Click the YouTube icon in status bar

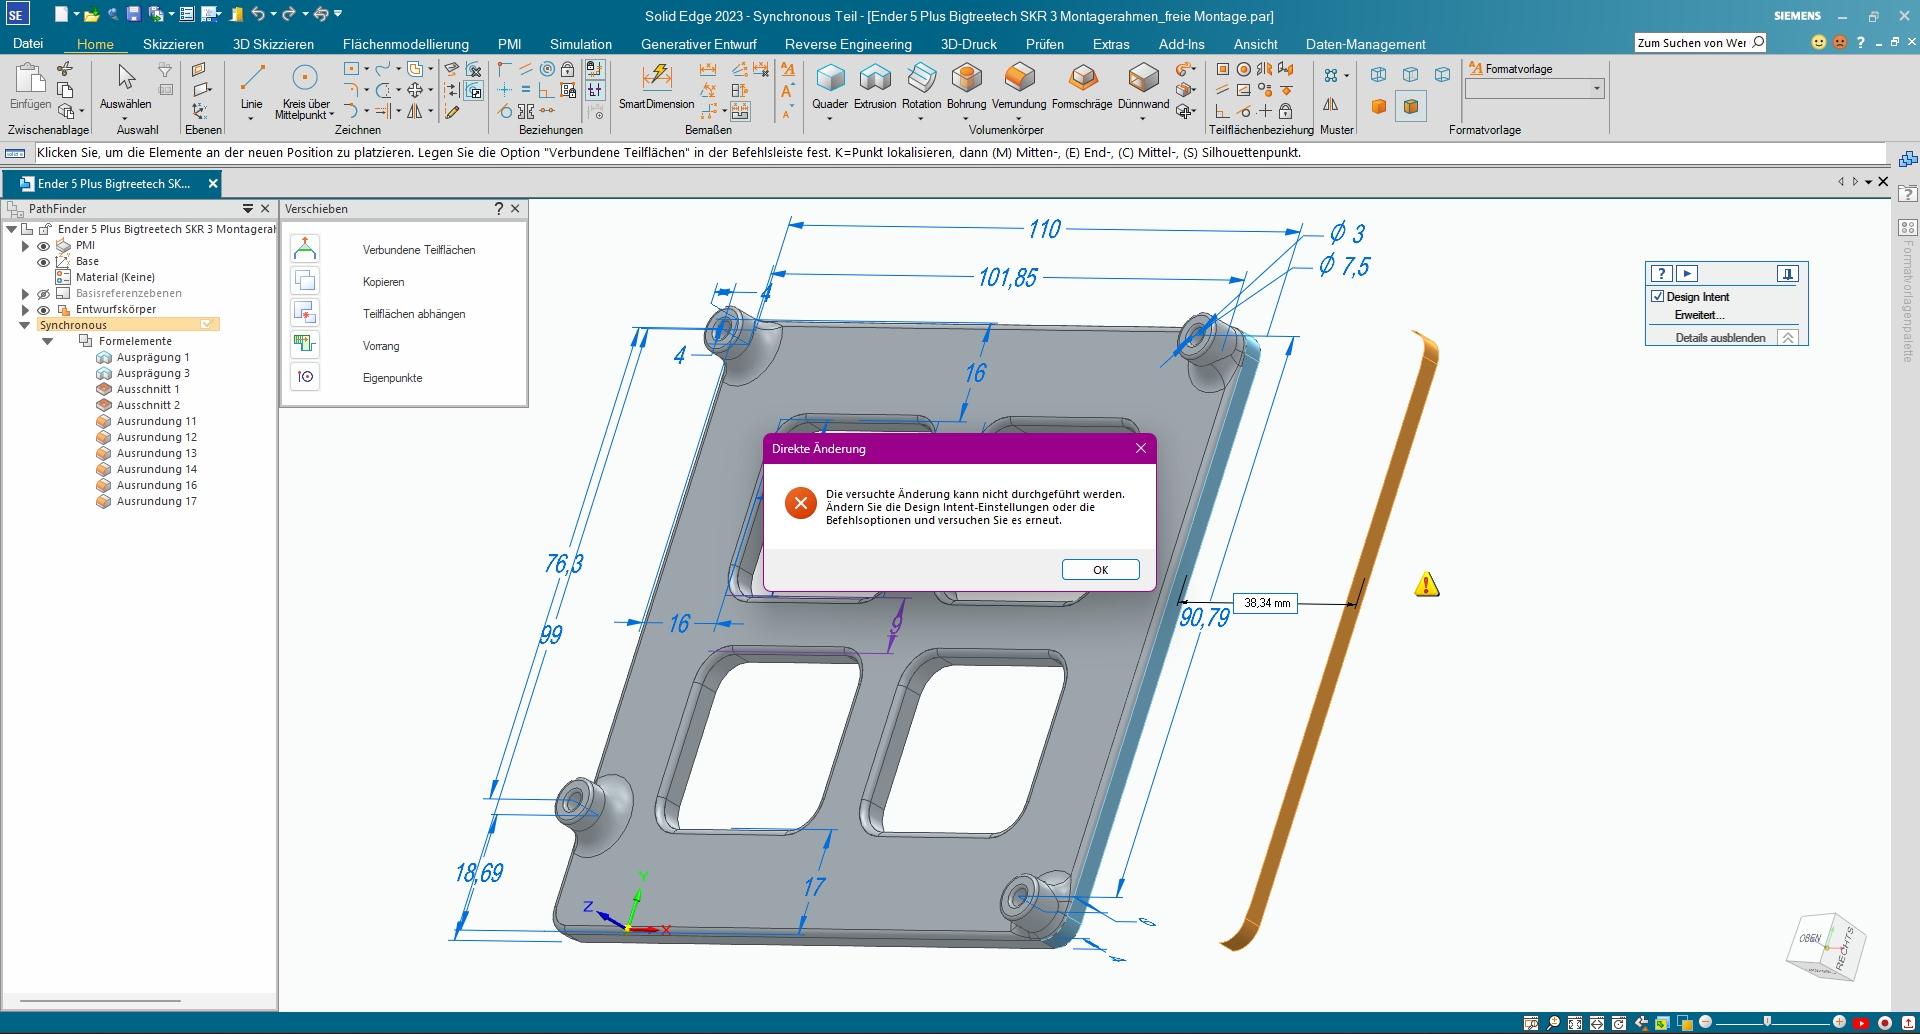pos(1861,1023)
